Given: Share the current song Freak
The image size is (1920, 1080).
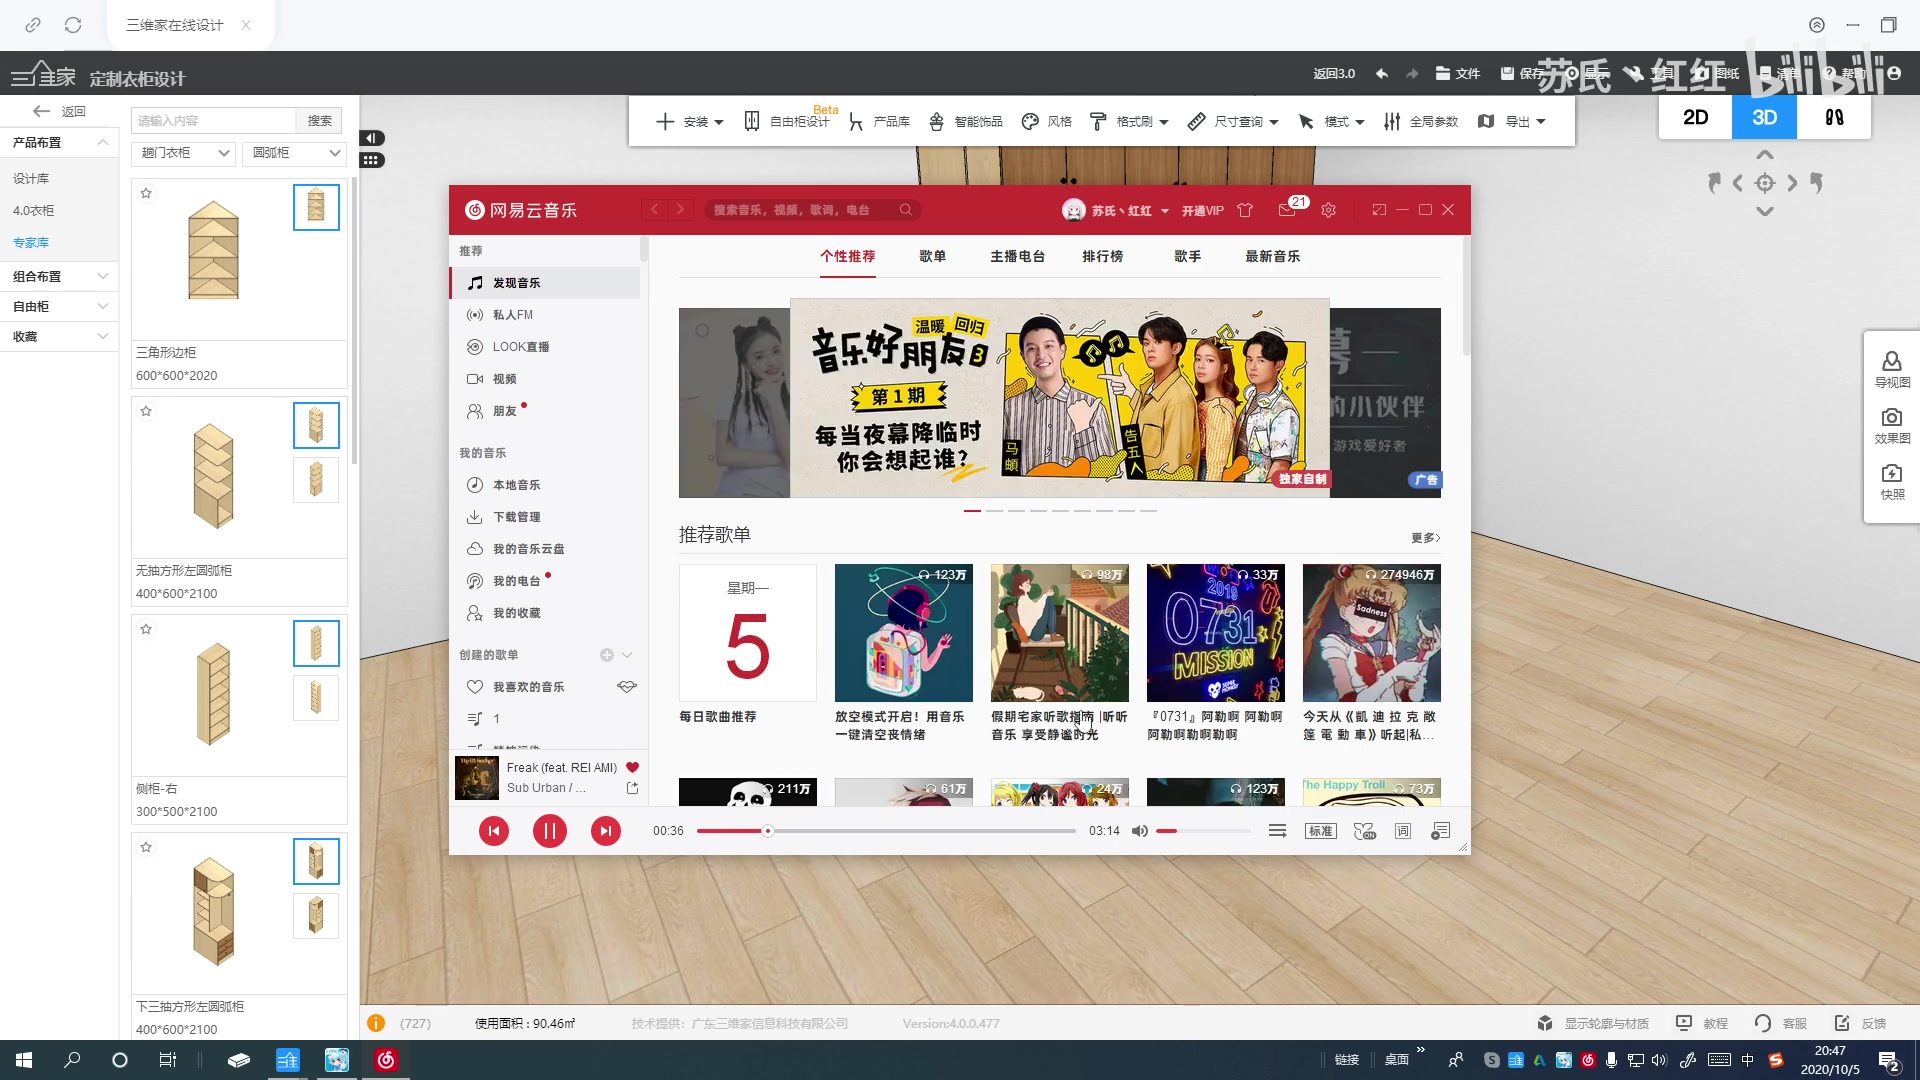Looking at the screenshot, I should [632, 788].
